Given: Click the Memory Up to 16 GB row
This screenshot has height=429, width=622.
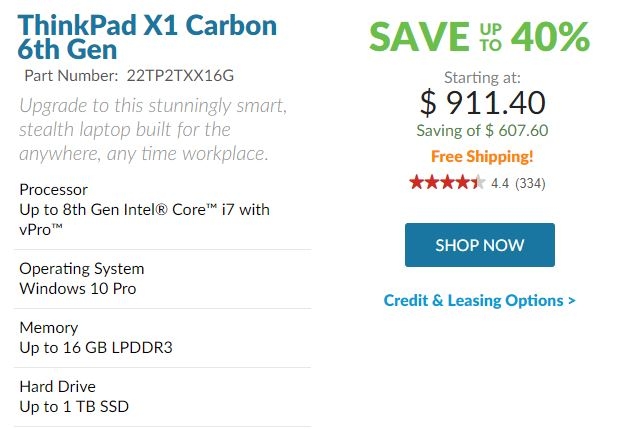Looking at the screenshot, I should click(163, 338).
